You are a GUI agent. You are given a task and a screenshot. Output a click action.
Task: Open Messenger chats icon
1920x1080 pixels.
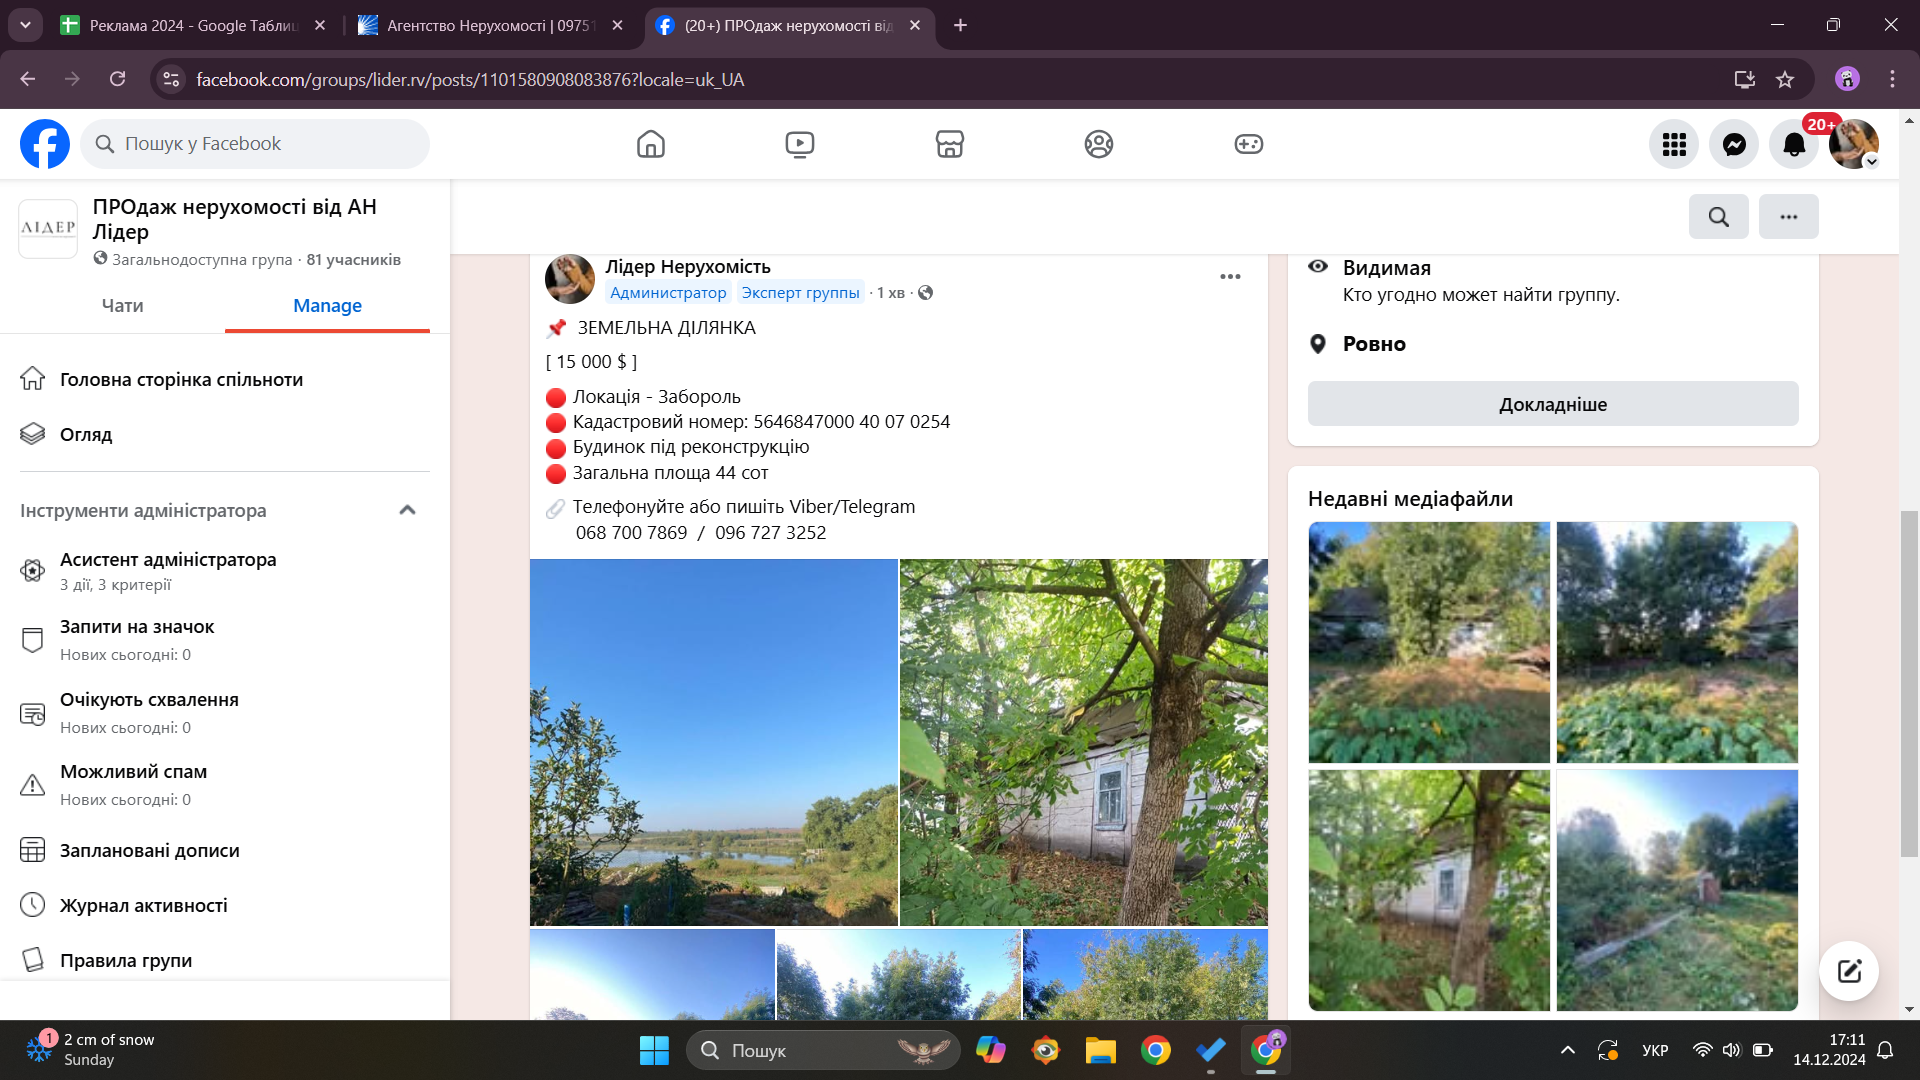click(x=1734, y=144)
